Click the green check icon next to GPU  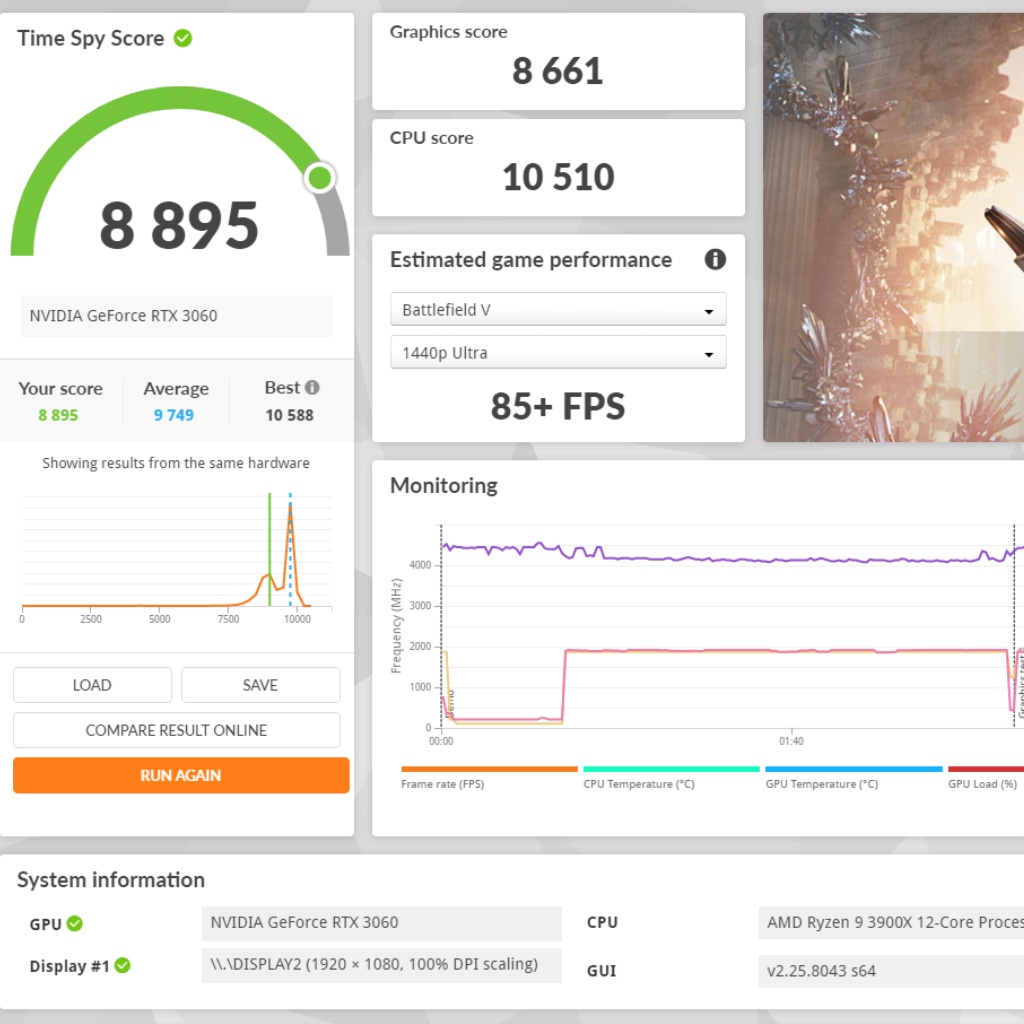pyautogui.click(x=75, y=924)
